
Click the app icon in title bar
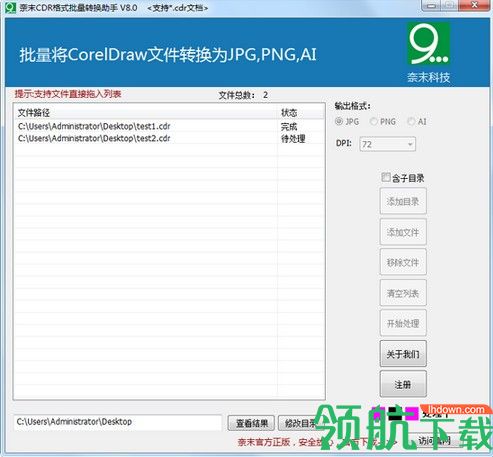point(10,8)
